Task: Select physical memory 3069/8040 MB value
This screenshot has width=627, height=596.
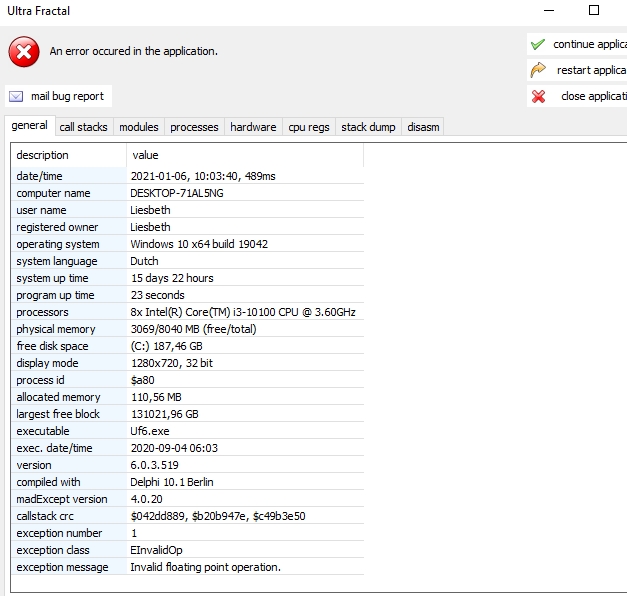Action: [194, 329]
